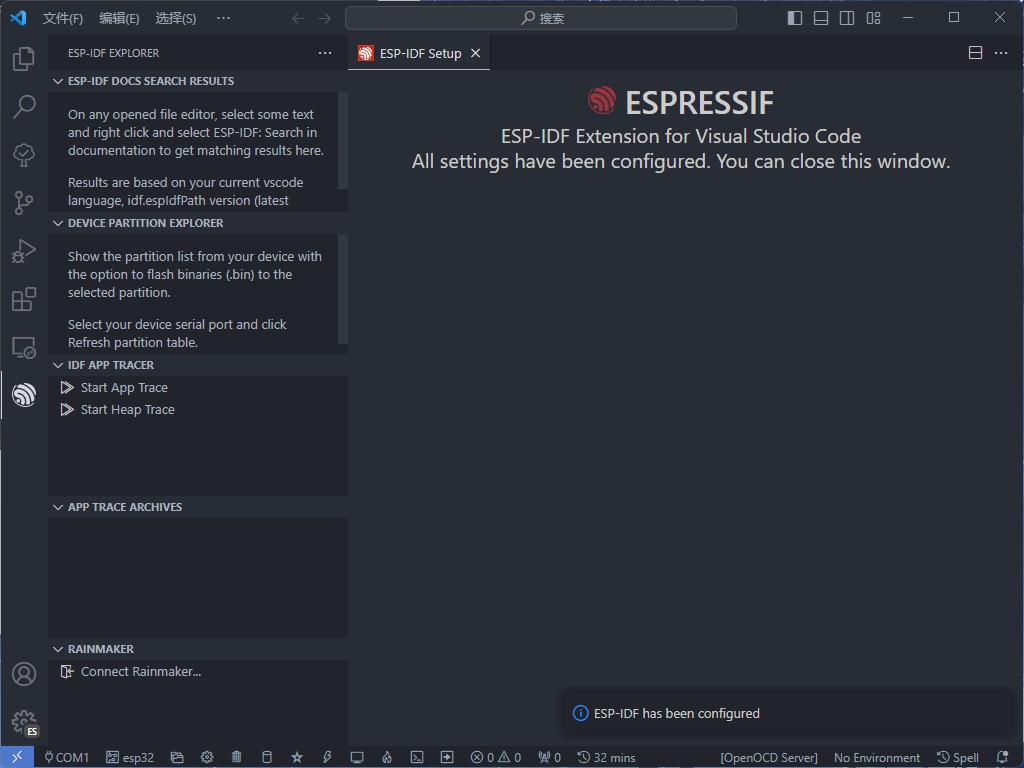Viewport: 1024px width, 768px height.
Task: Click the flash device lightning icon
Action: [327, 757]
